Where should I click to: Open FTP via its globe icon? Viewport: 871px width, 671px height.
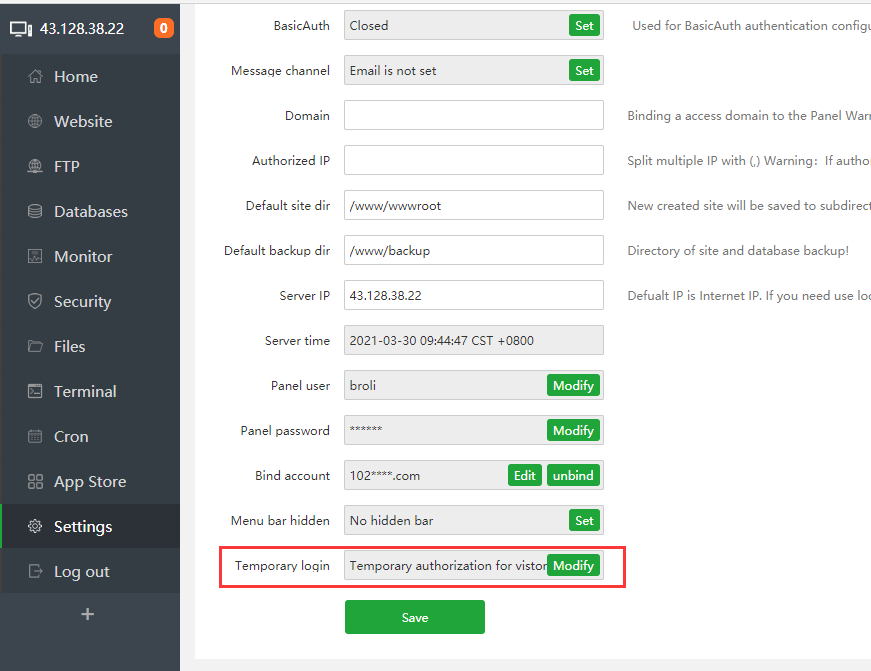coord(35,167)
